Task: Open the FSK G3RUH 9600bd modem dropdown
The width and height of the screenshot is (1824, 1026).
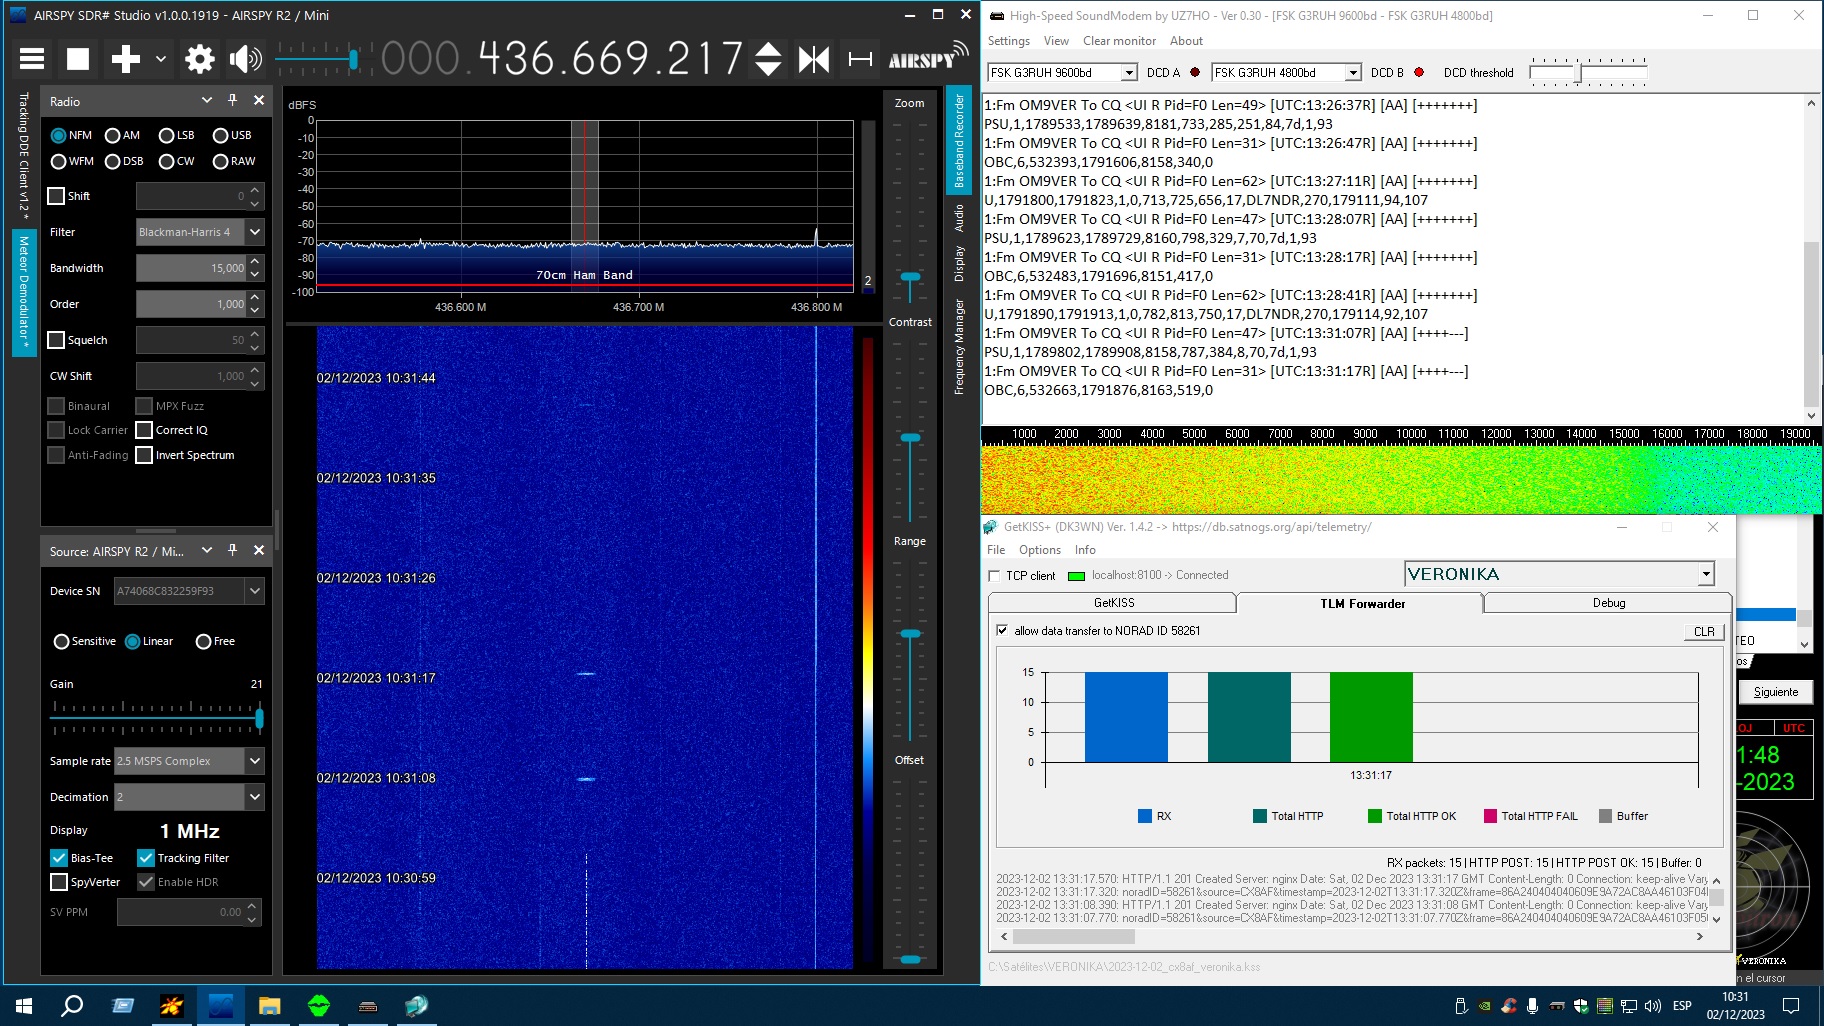Action: coord(1129,72)
